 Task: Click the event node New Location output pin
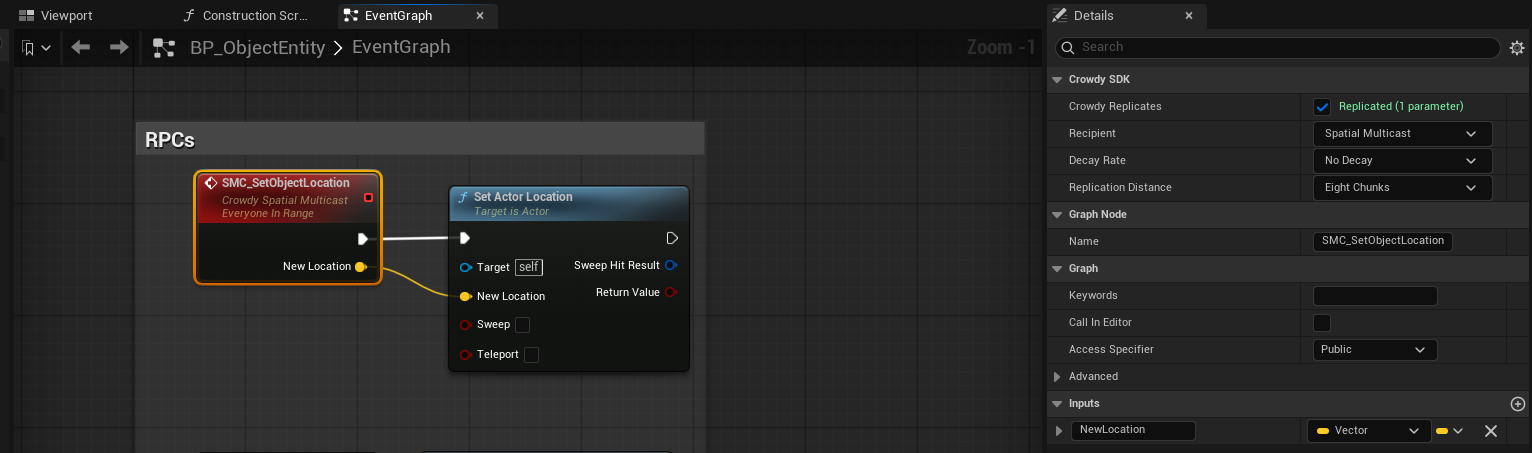coord(360,266)
